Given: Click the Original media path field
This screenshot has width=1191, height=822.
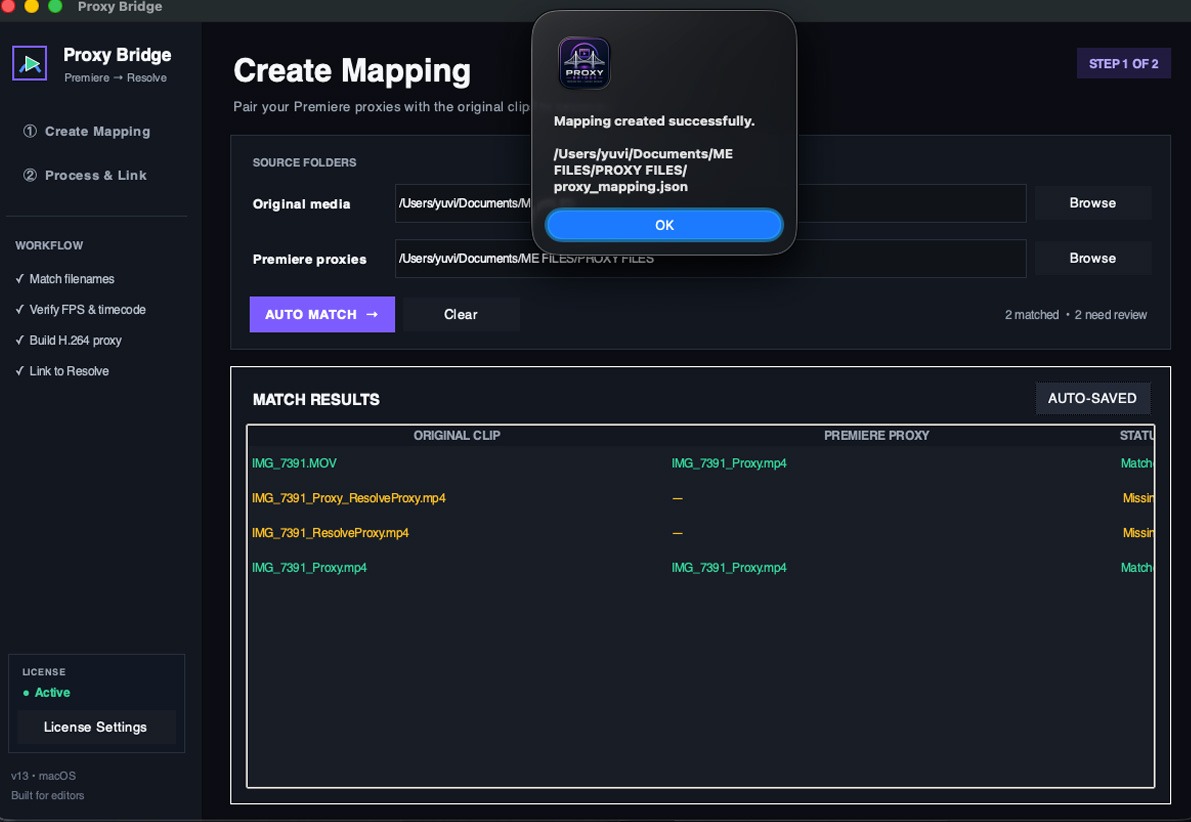Looking at the screenshot, I should (x=710, y=203).
